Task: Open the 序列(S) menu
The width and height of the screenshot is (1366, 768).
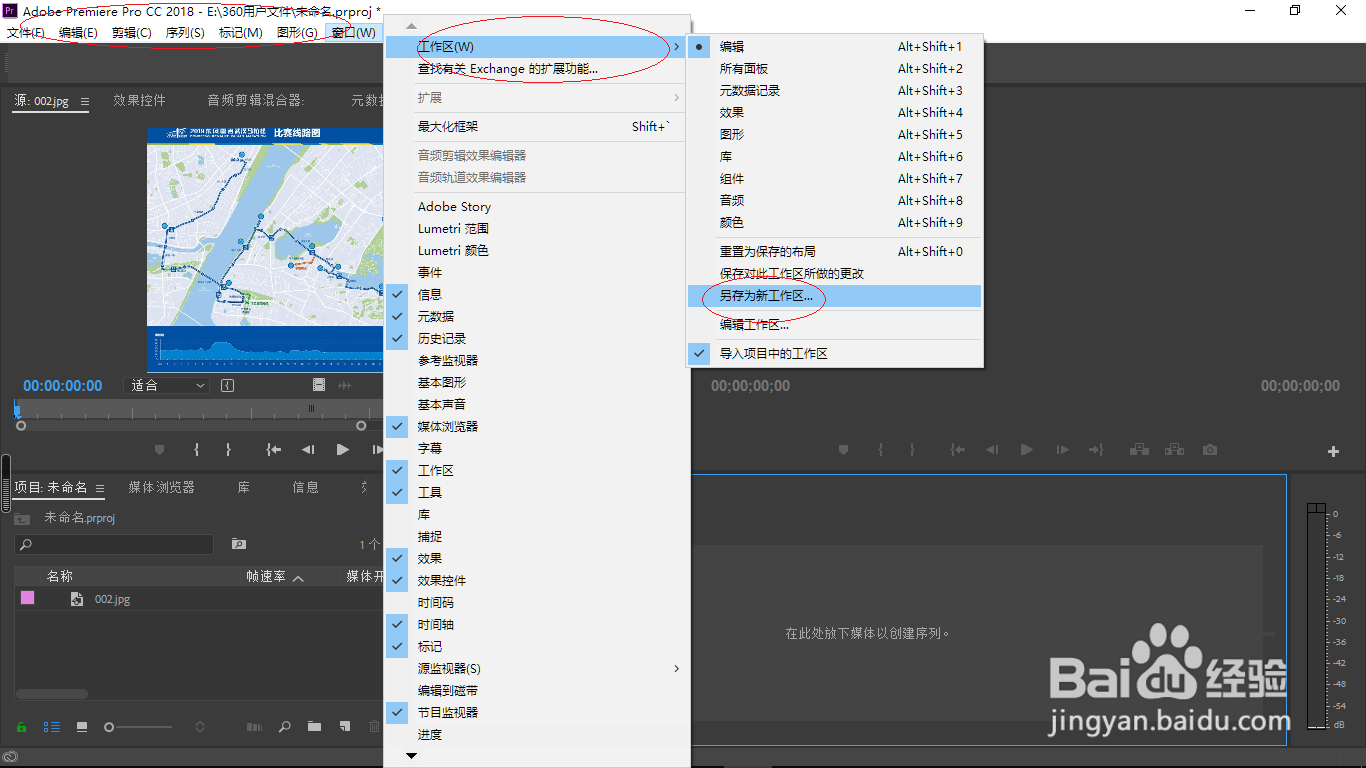Action: click(x=185, y=32)
